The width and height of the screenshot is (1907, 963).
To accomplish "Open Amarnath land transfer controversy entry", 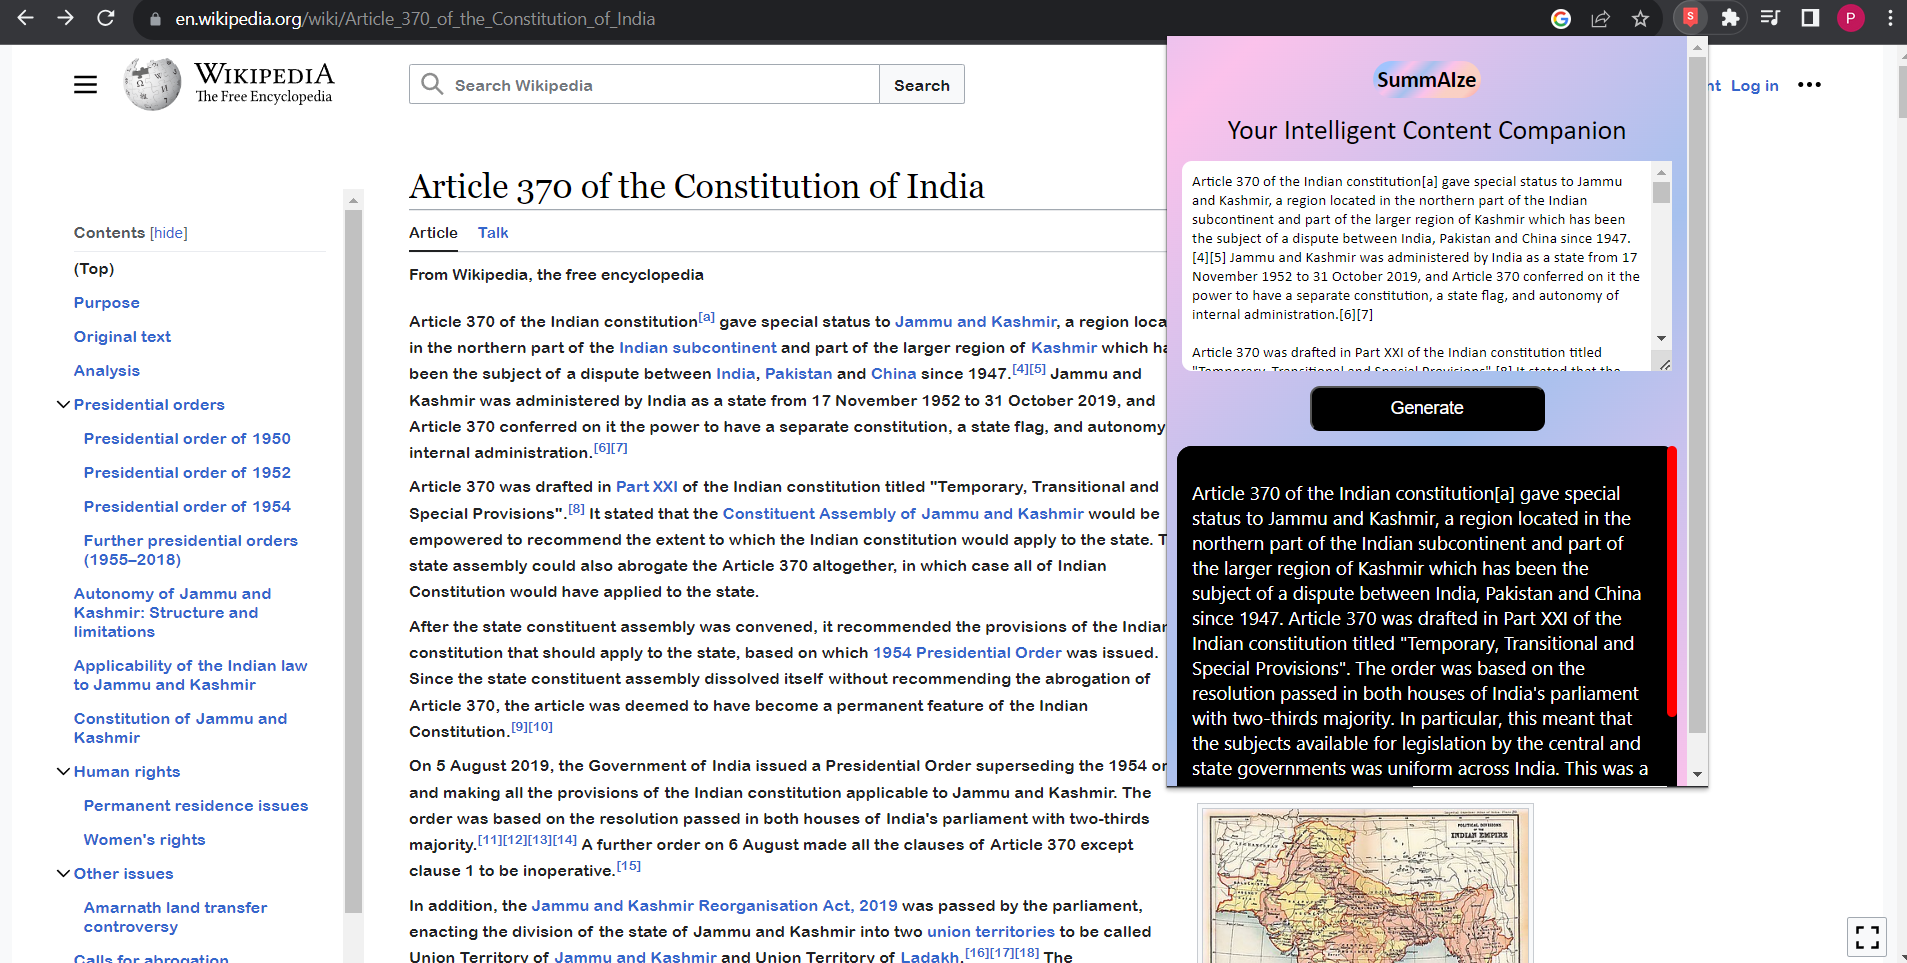I will (175, 917).
